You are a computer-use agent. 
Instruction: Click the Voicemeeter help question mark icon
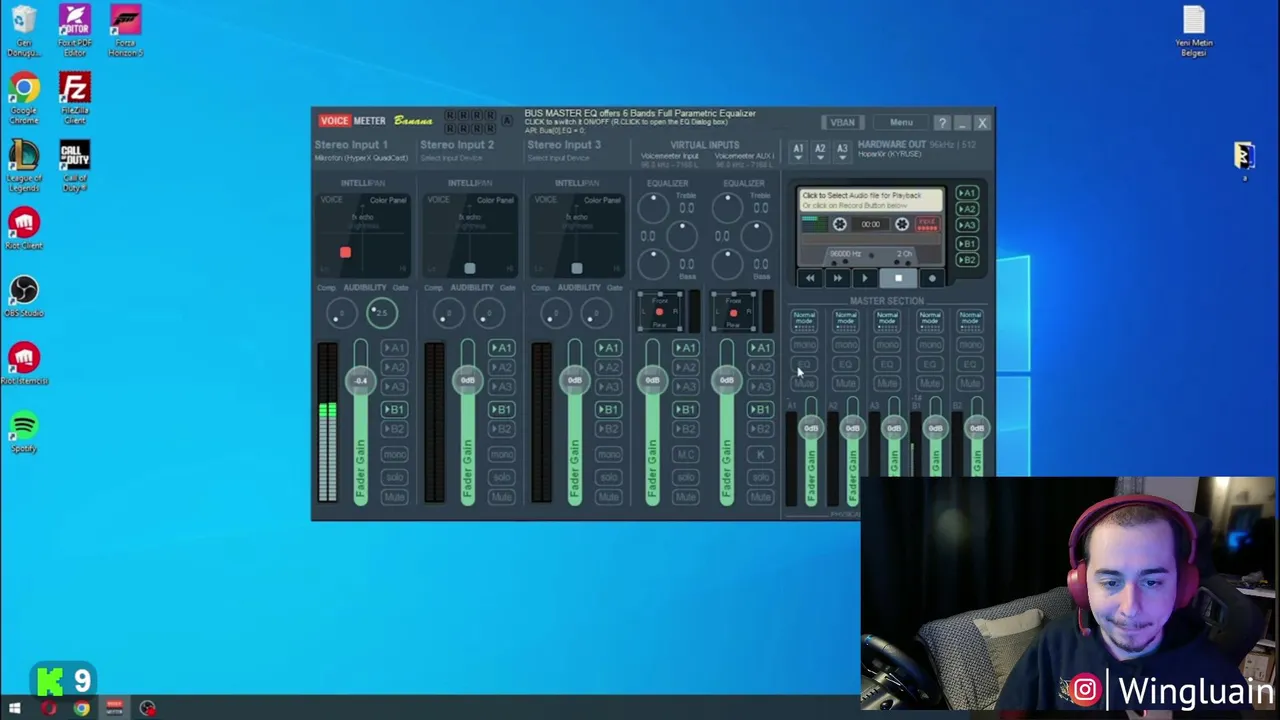[x=942, y=123]
